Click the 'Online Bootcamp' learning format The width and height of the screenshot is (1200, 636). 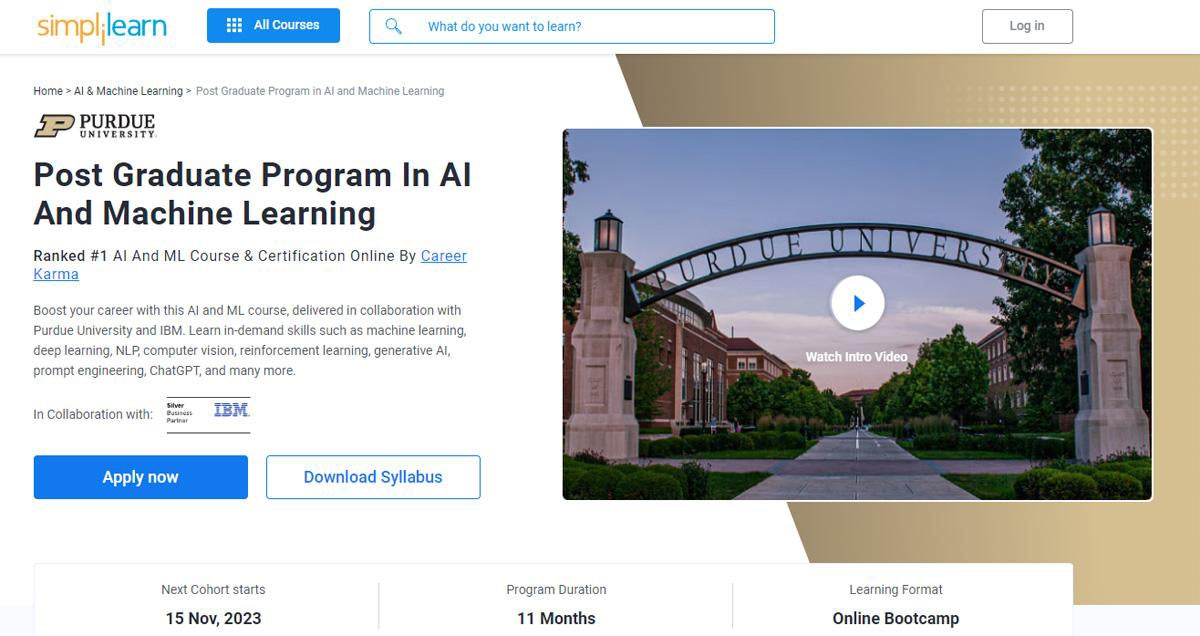coord(896,619)
